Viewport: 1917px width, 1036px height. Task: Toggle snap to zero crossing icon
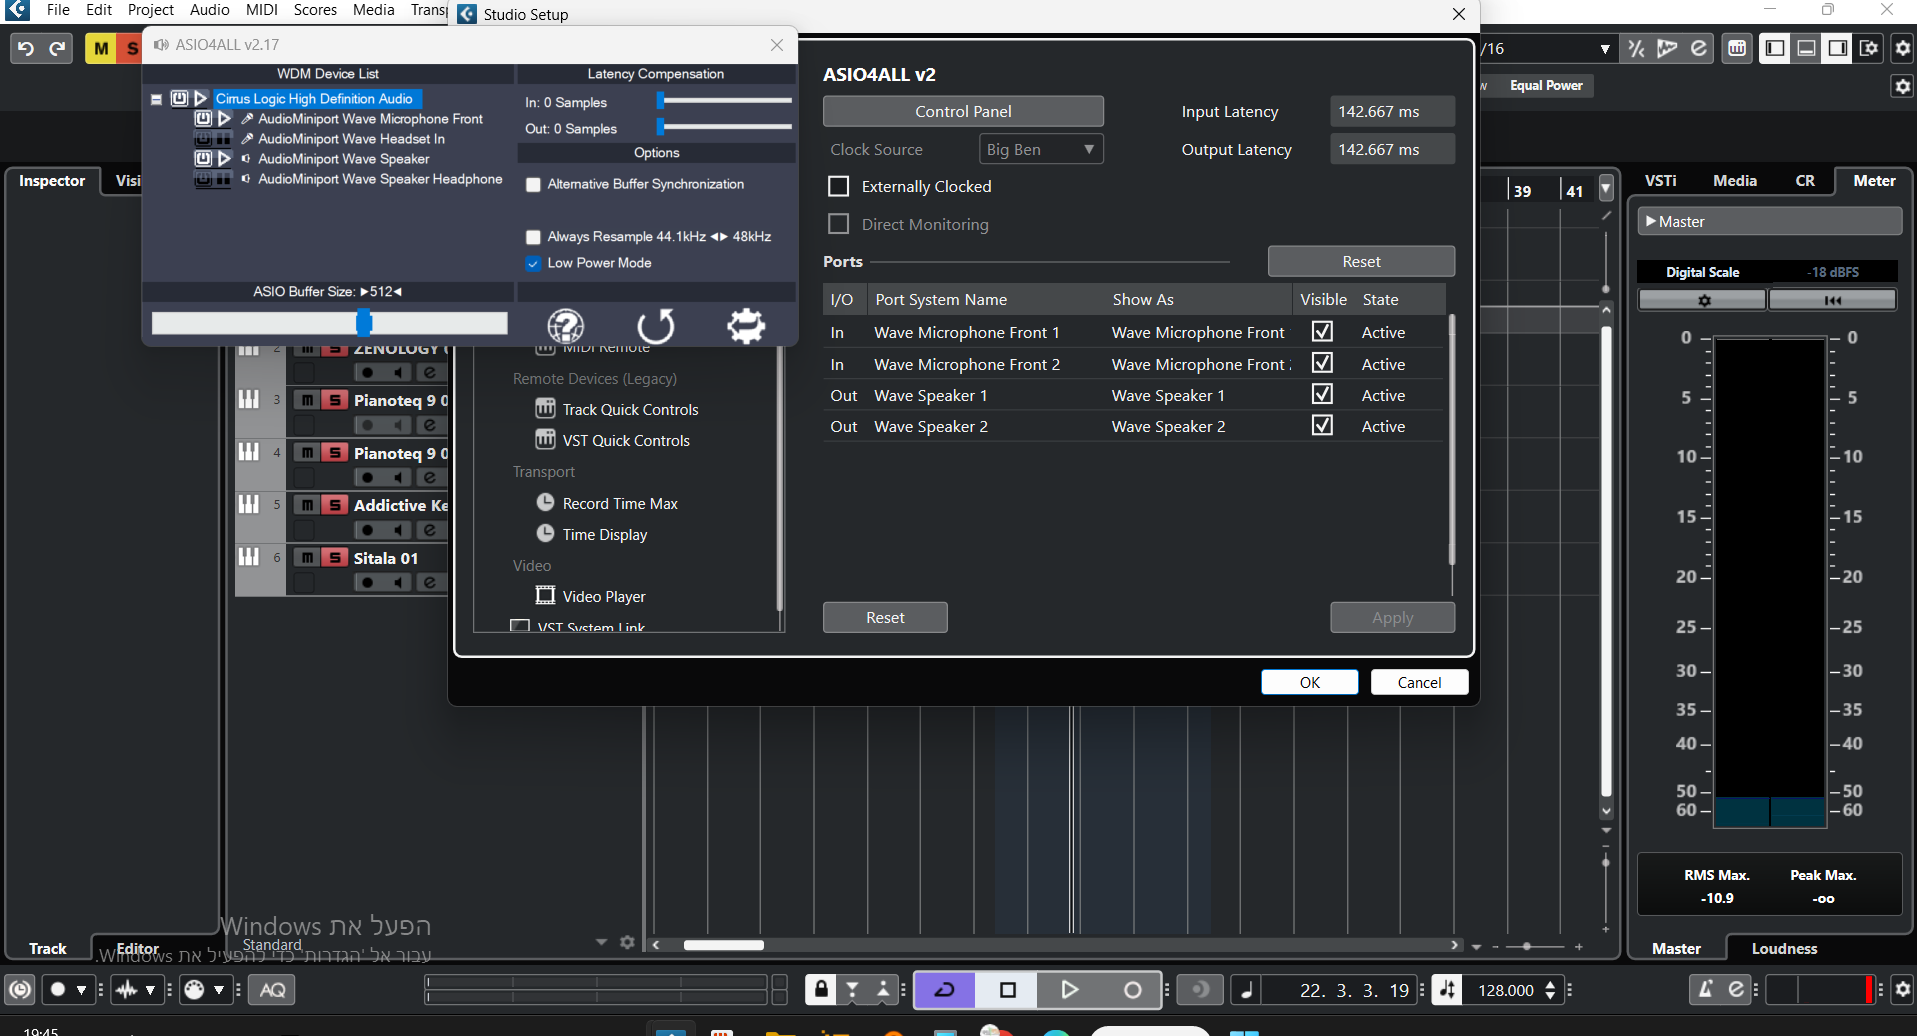tap(1636, 48)
